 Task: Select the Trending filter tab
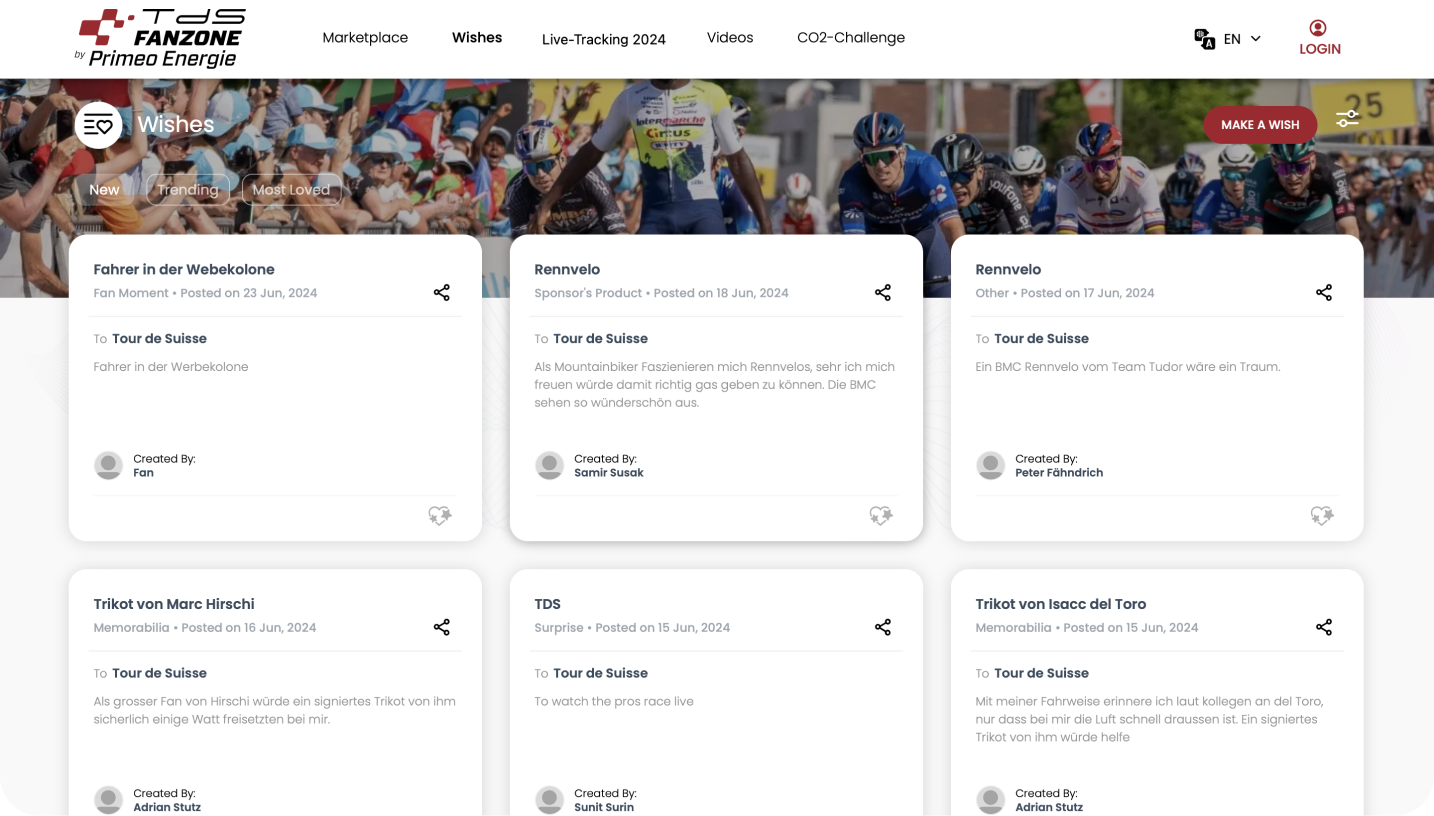click(x=188, y=190)
